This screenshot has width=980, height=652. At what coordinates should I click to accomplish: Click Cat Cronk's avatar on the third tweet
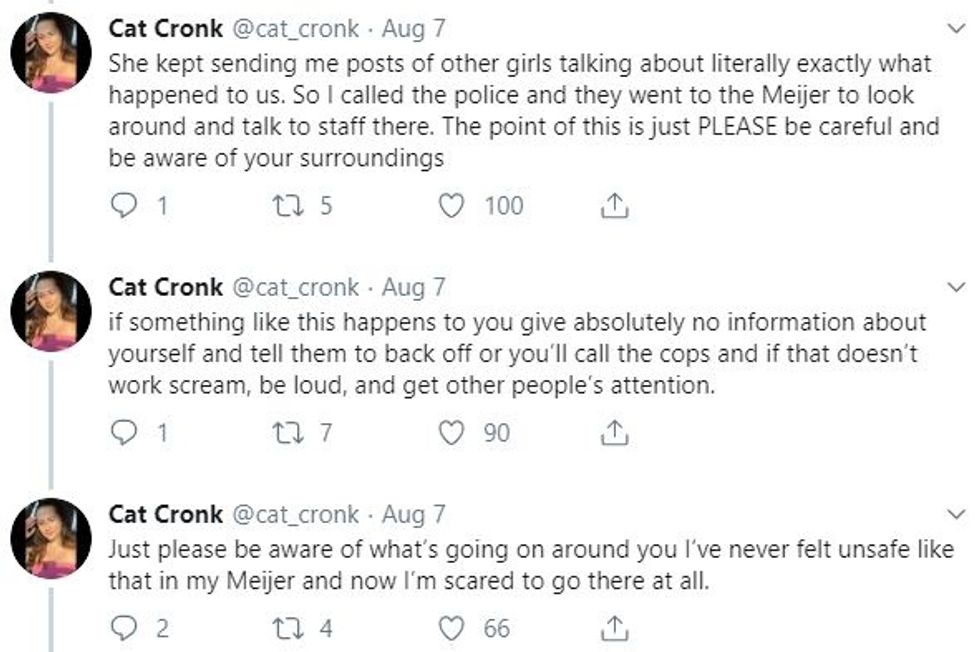pos(51,538)
